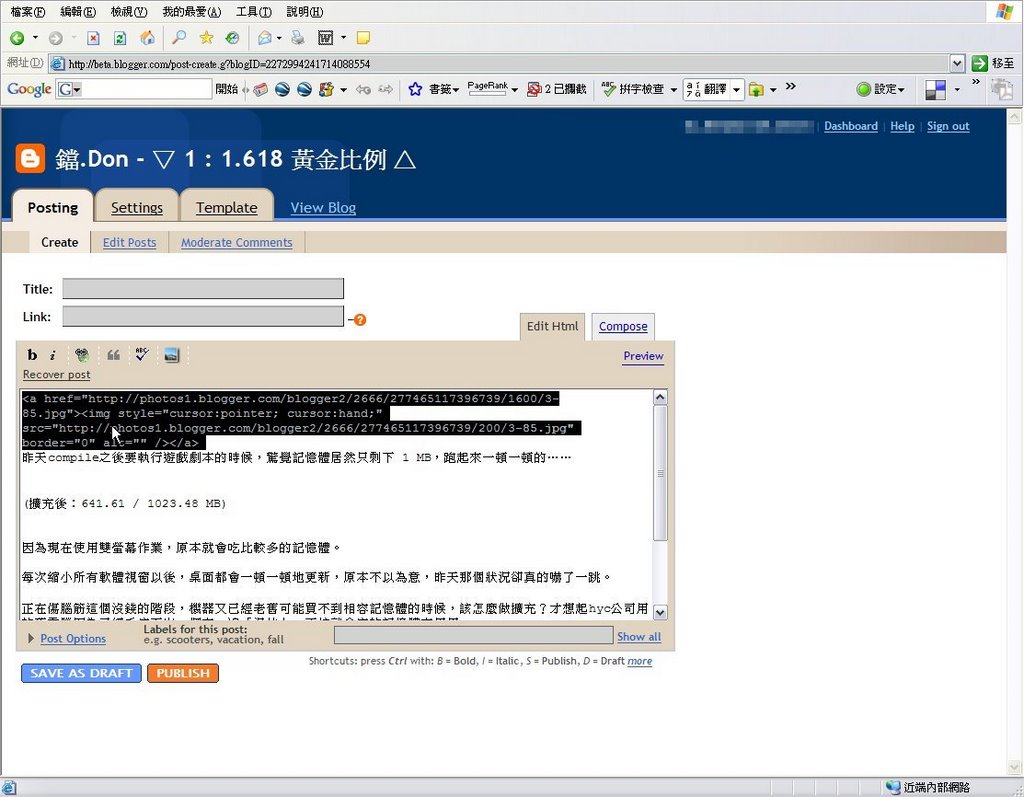Image resolution: width=1024 pixels, height=797 pixels.
Task: Go to the browser Home icon
Action: (148, 38)
